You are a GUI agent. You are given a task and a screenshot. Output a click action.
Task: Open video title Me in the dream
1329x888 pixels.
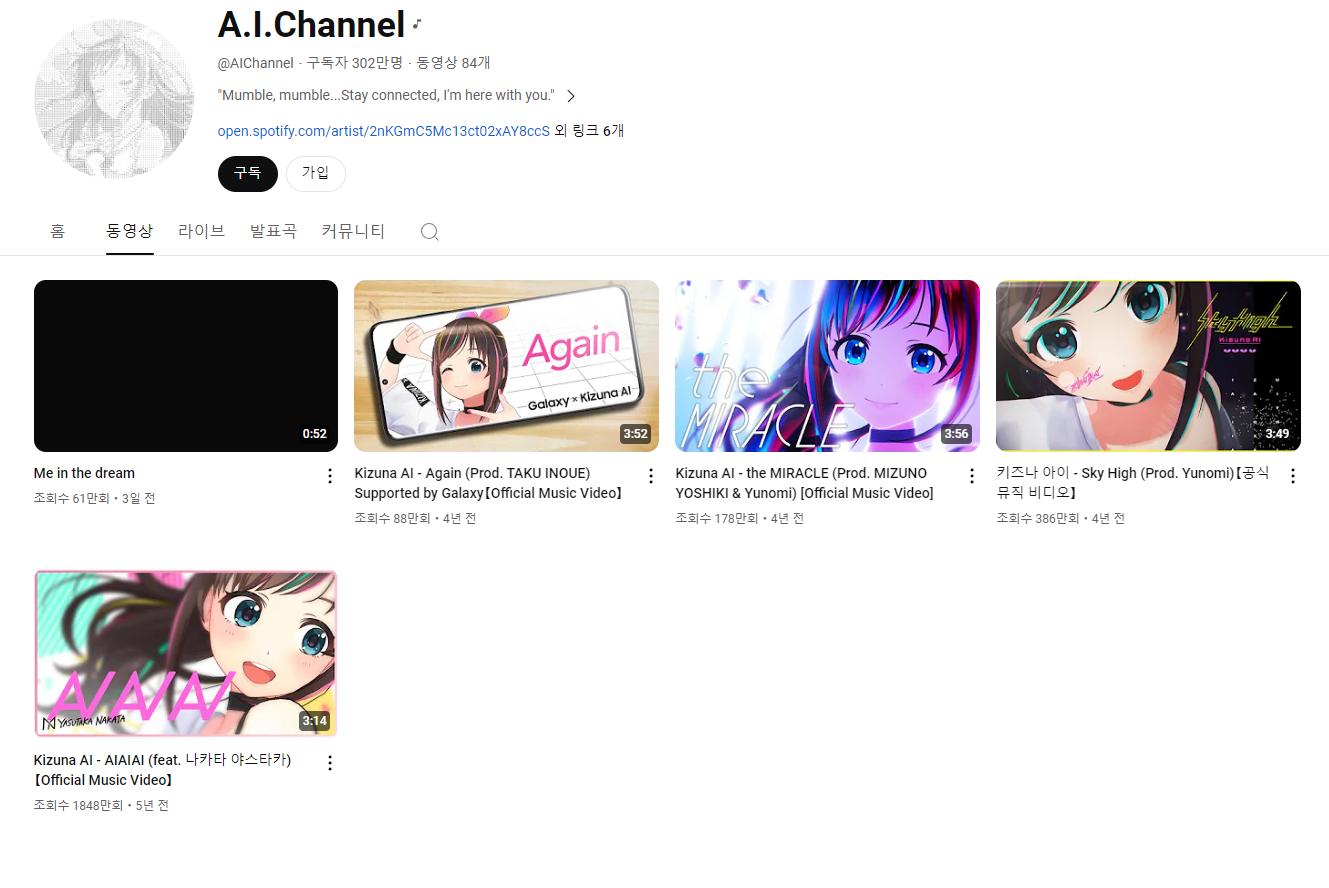point(84,473)
